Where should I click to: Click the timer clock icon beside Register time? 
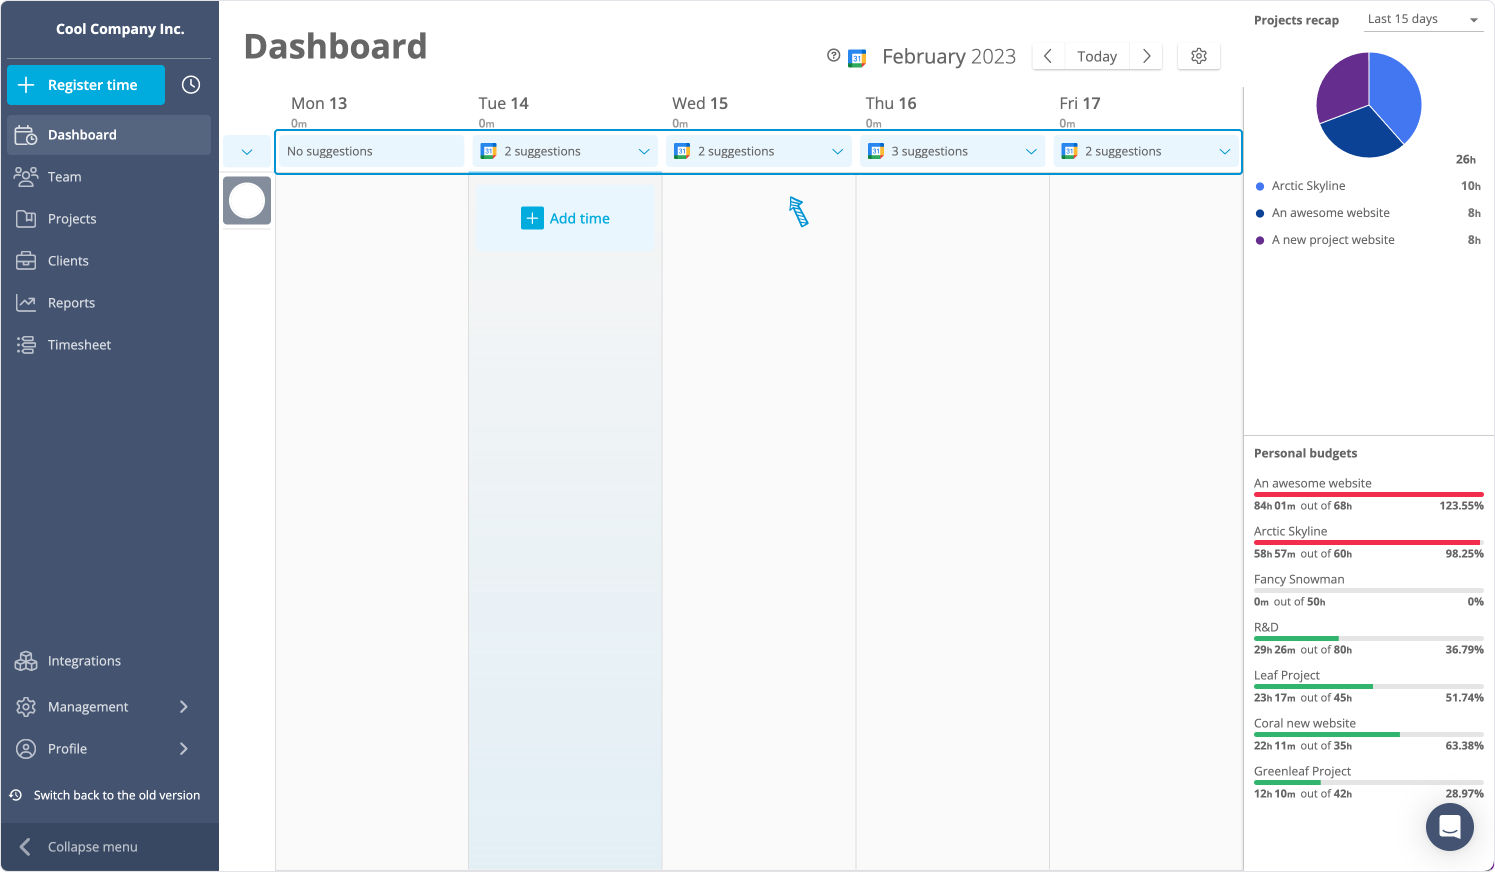[191, 85]
